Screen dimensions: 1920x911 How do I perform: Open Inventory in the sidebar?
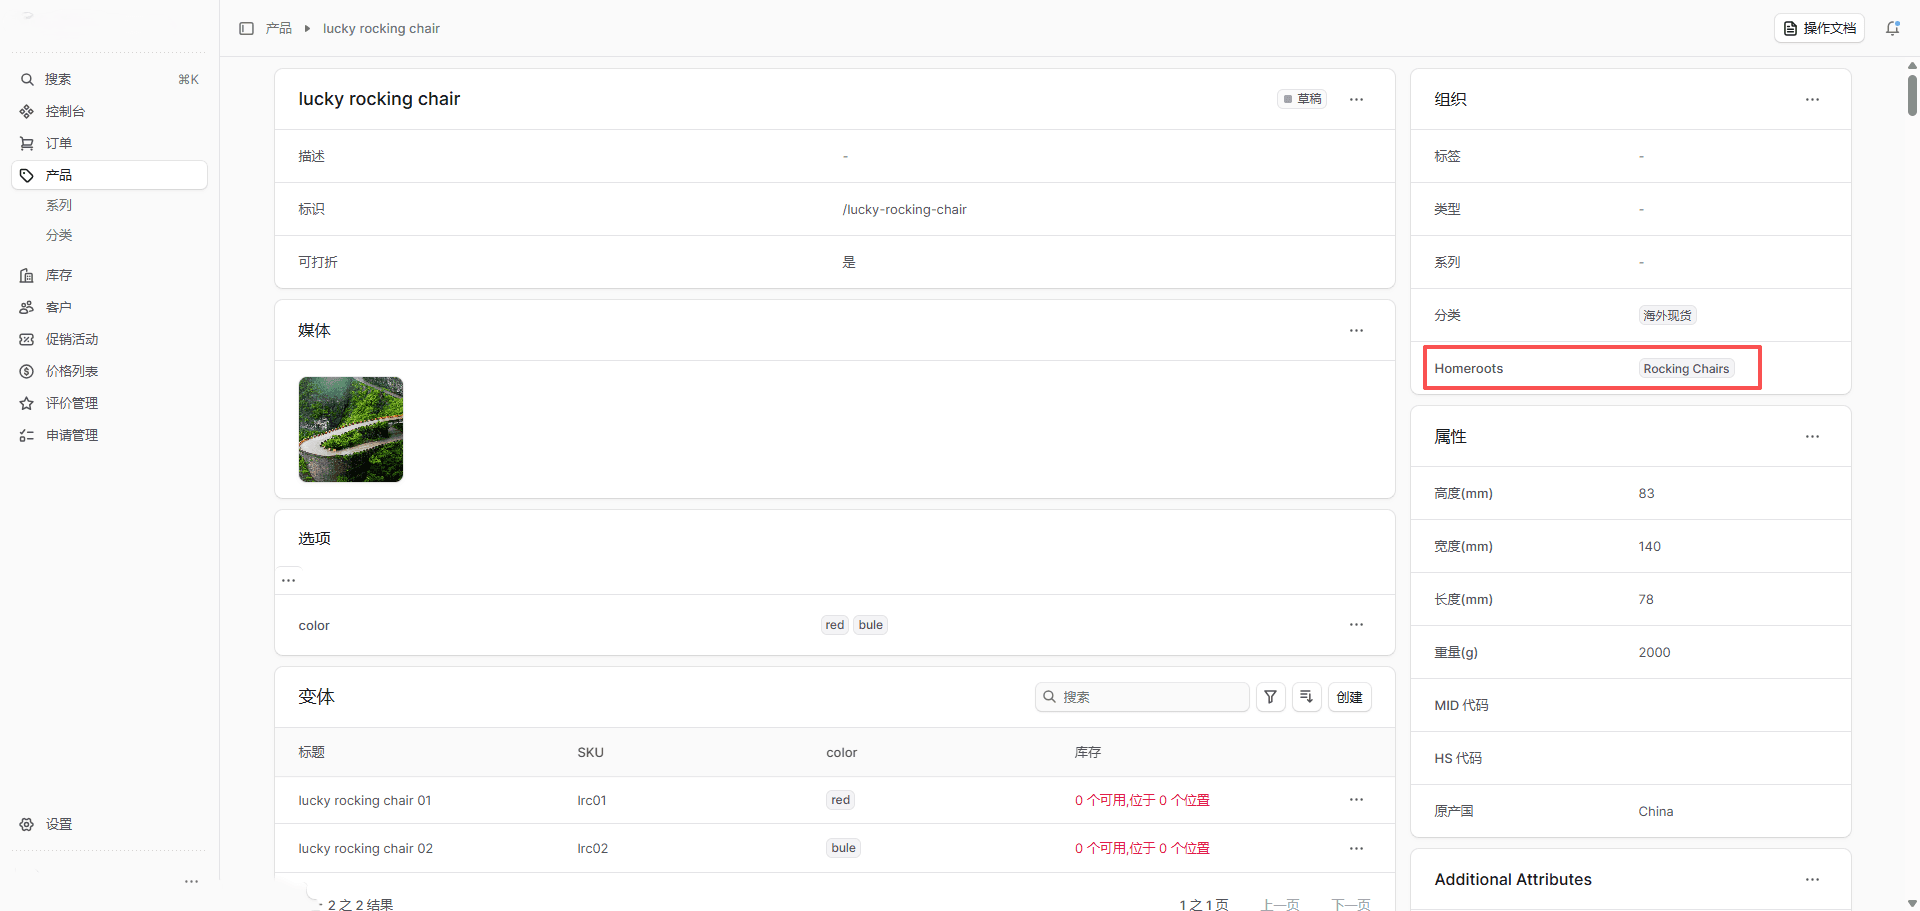pyautogui.click(x=58, y=275)
